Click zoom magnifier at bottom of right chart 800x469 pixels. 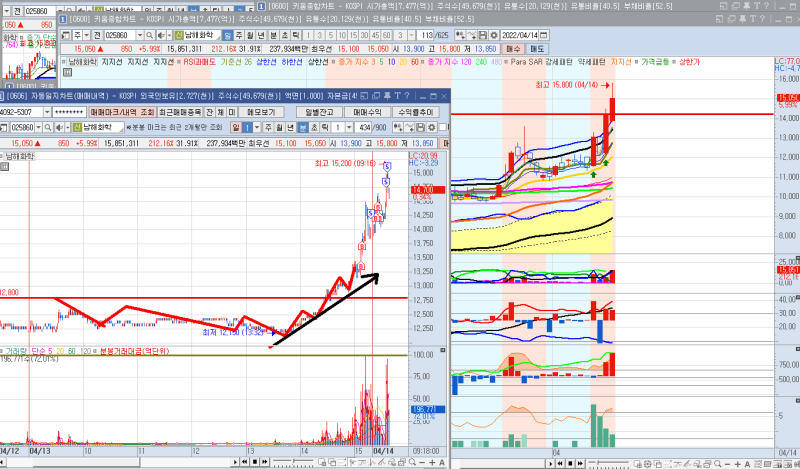pyautogui.click(x=717, y=464)
